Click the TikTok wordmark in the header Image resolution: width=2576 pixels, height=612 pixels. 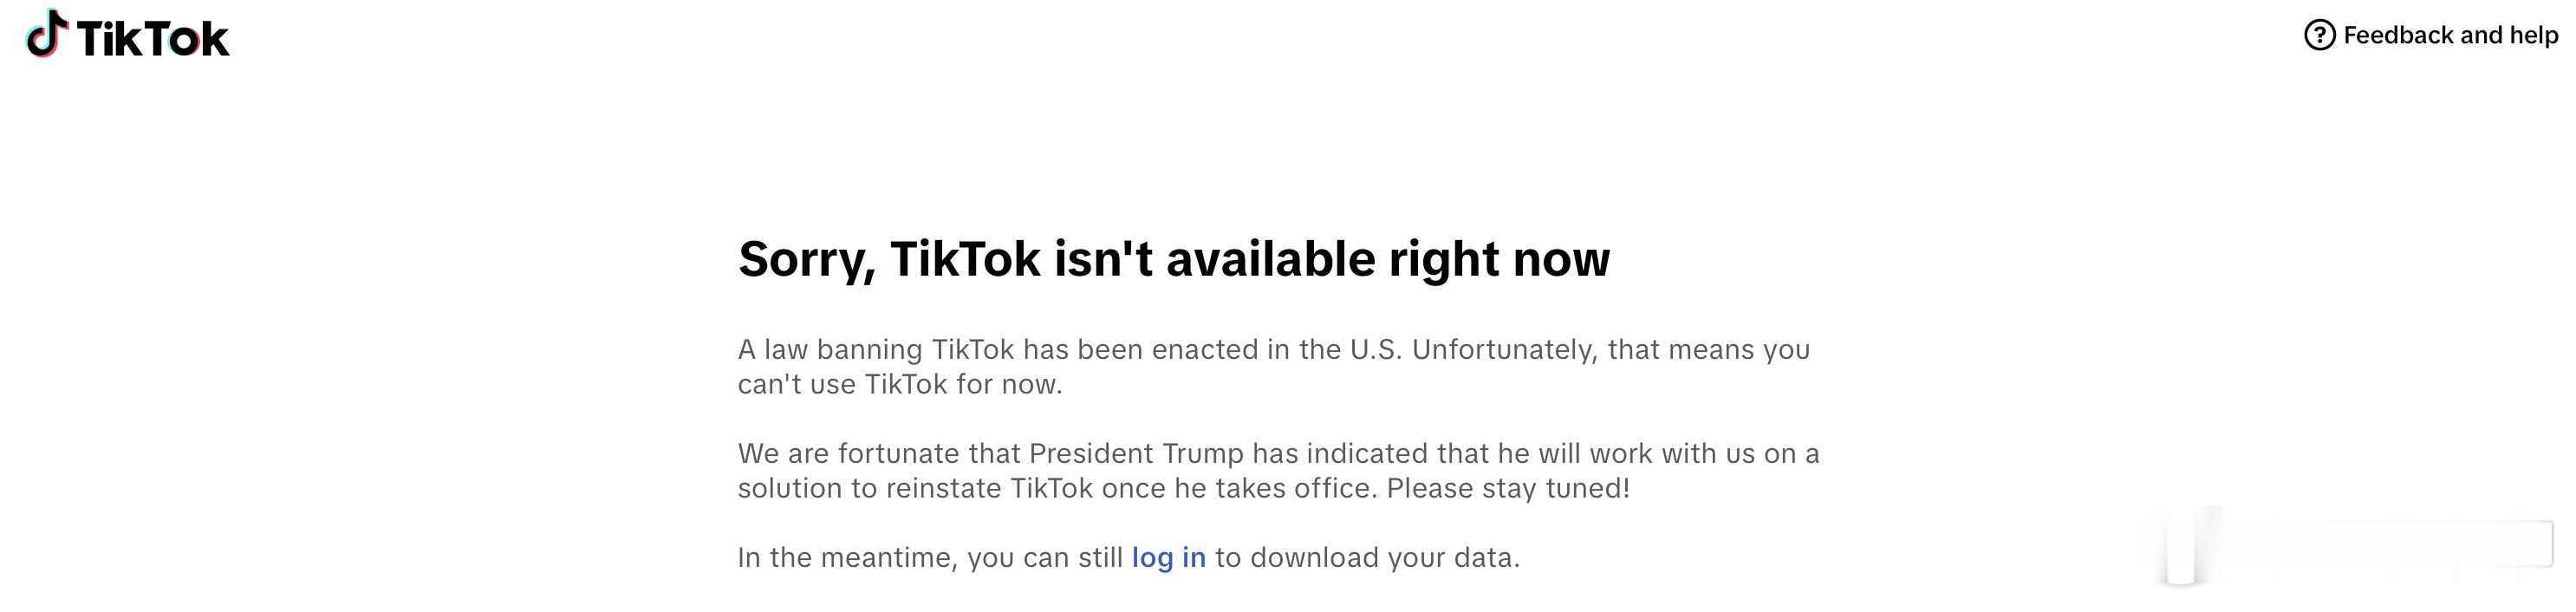pyautogui.click(x=153, y=39)
